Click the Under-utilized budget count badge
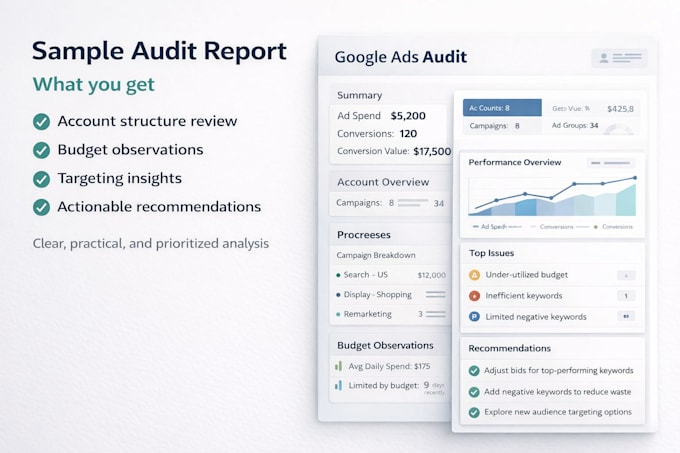Screen dimensions: 680x453 (626, 275)
